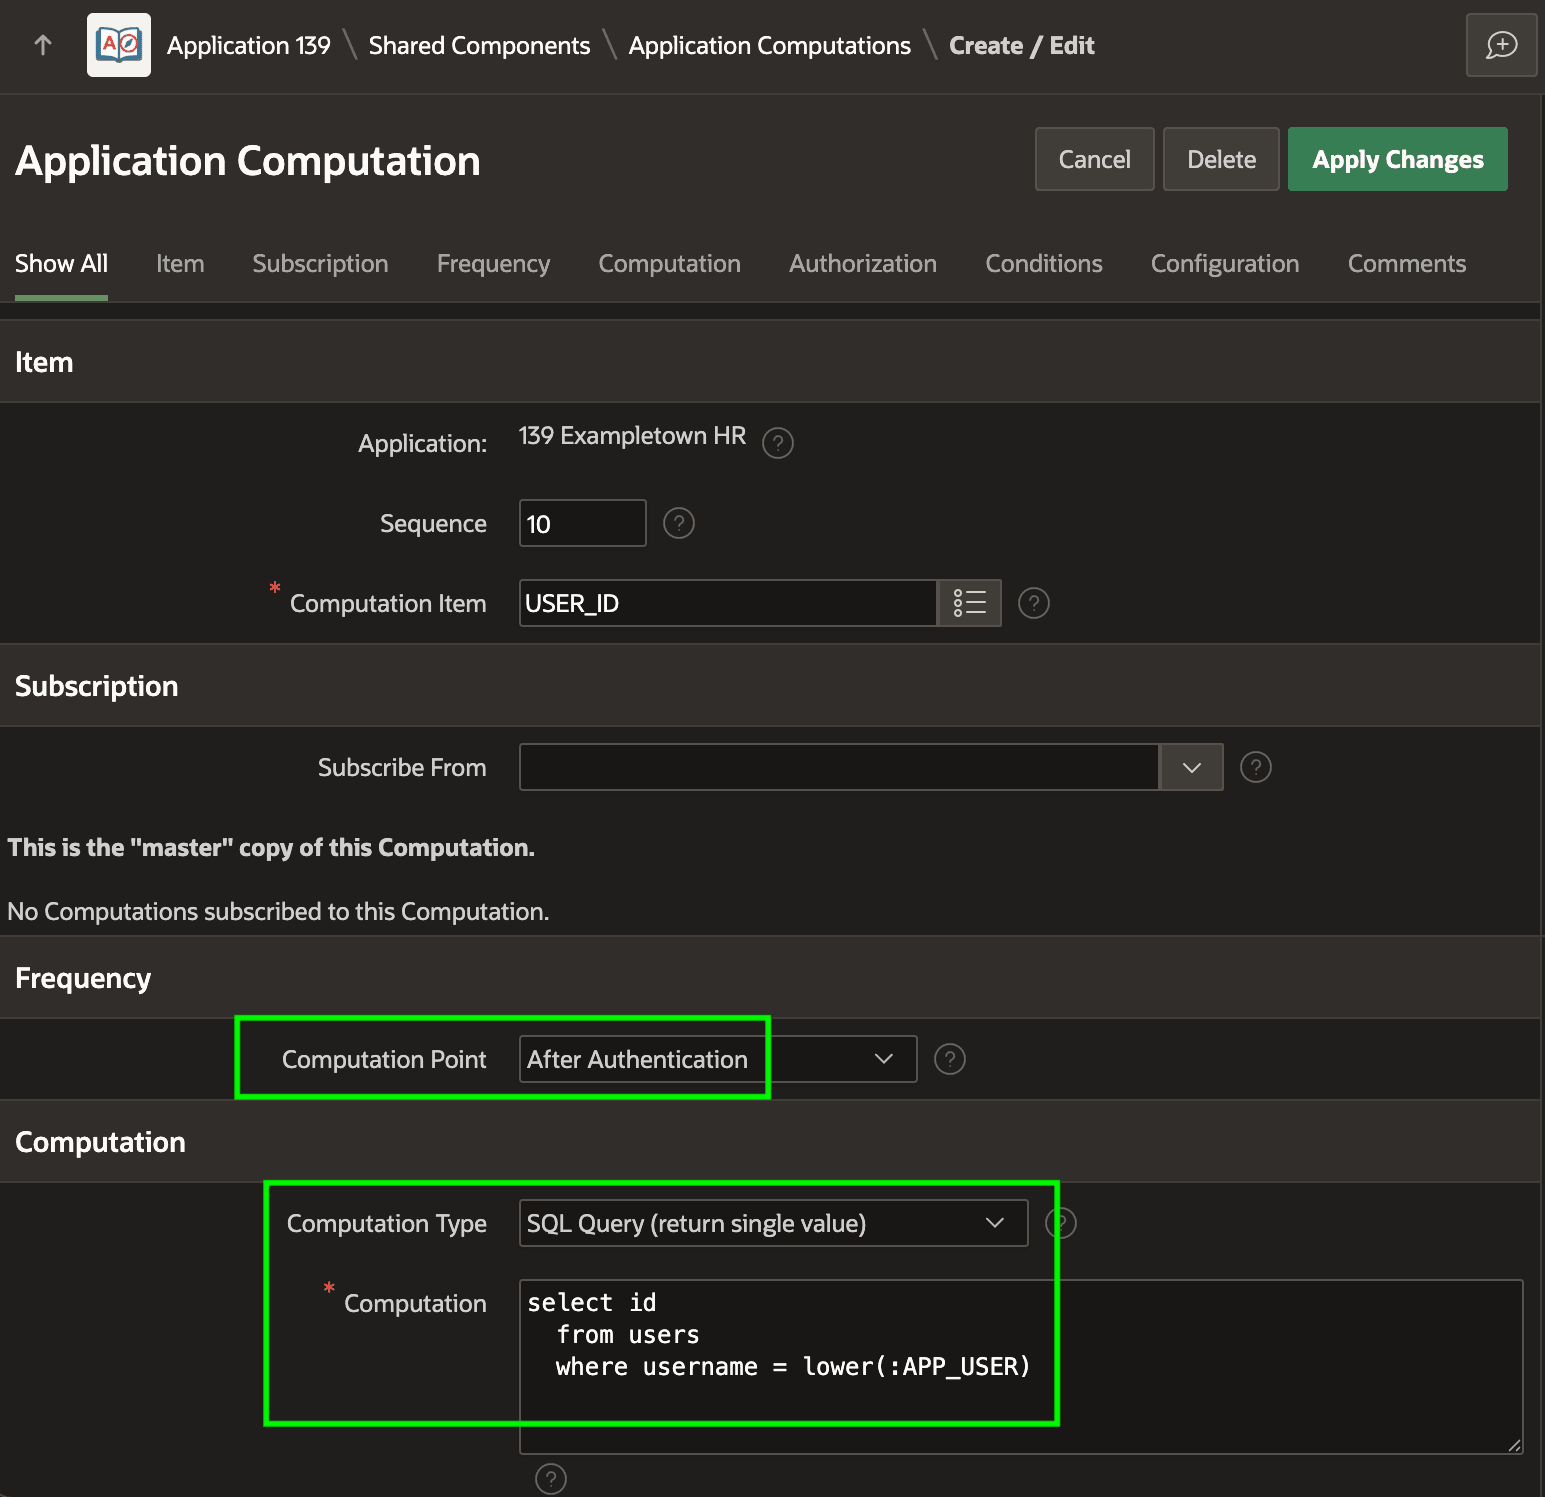Go to Application 139 breadcrumb
The image size is (1545, 1497).
[249, 45]
